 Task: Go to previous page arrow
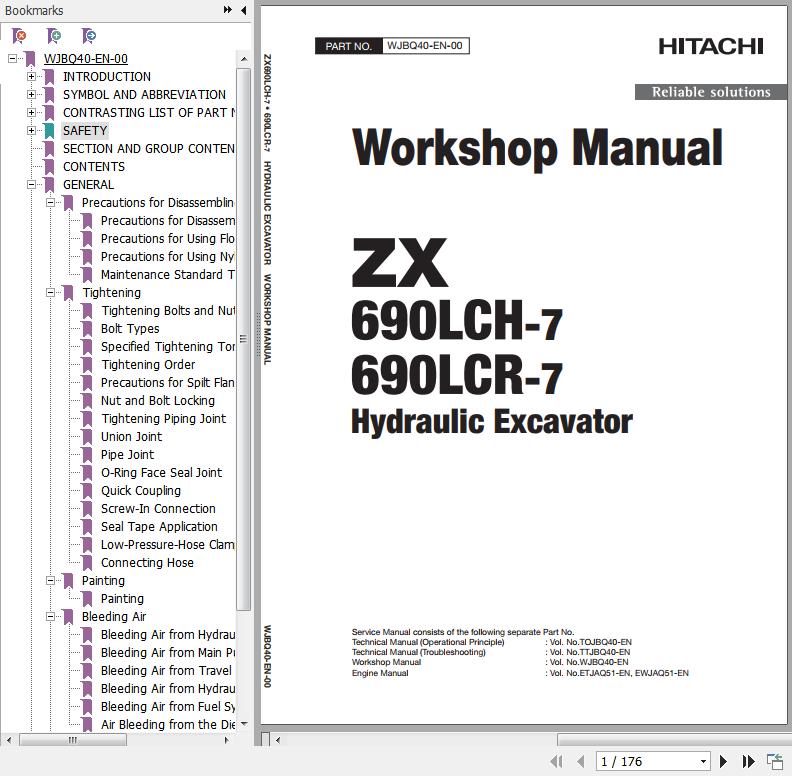point(580,761)
